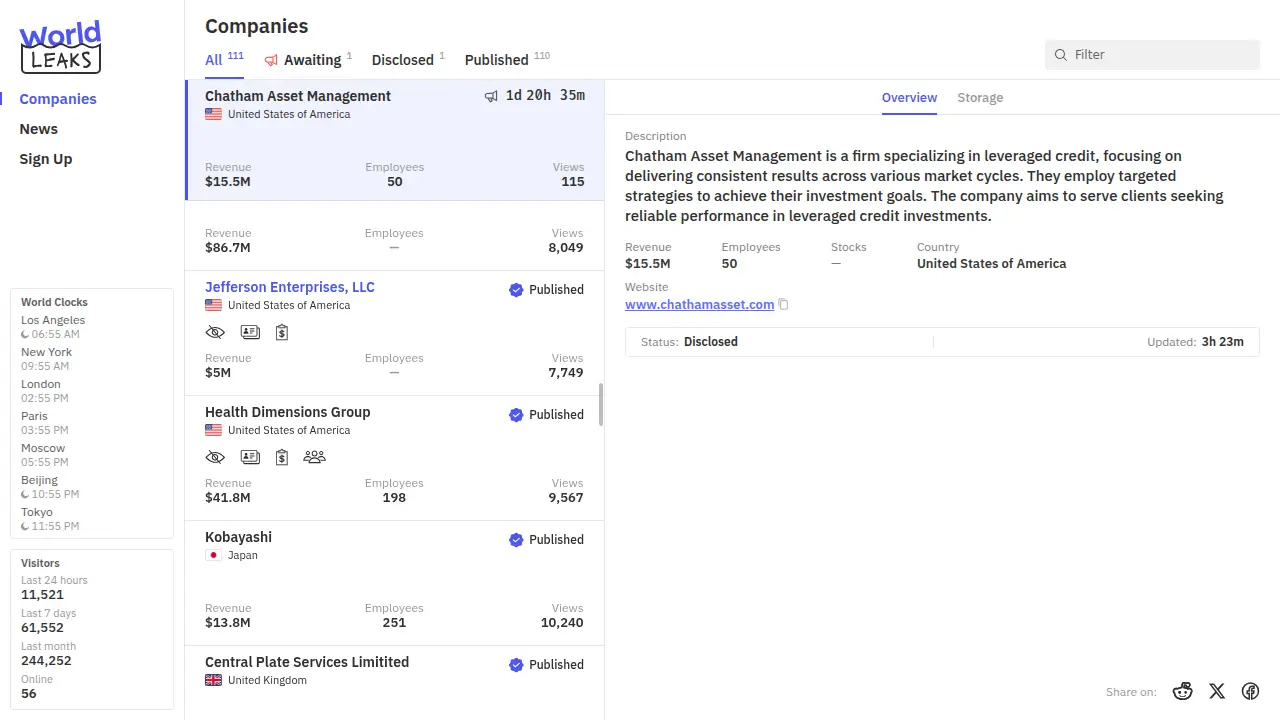This screenshot has width=1280, height=720.
Task: Open the Overview tab in details panel
Action: click(909, 98)
